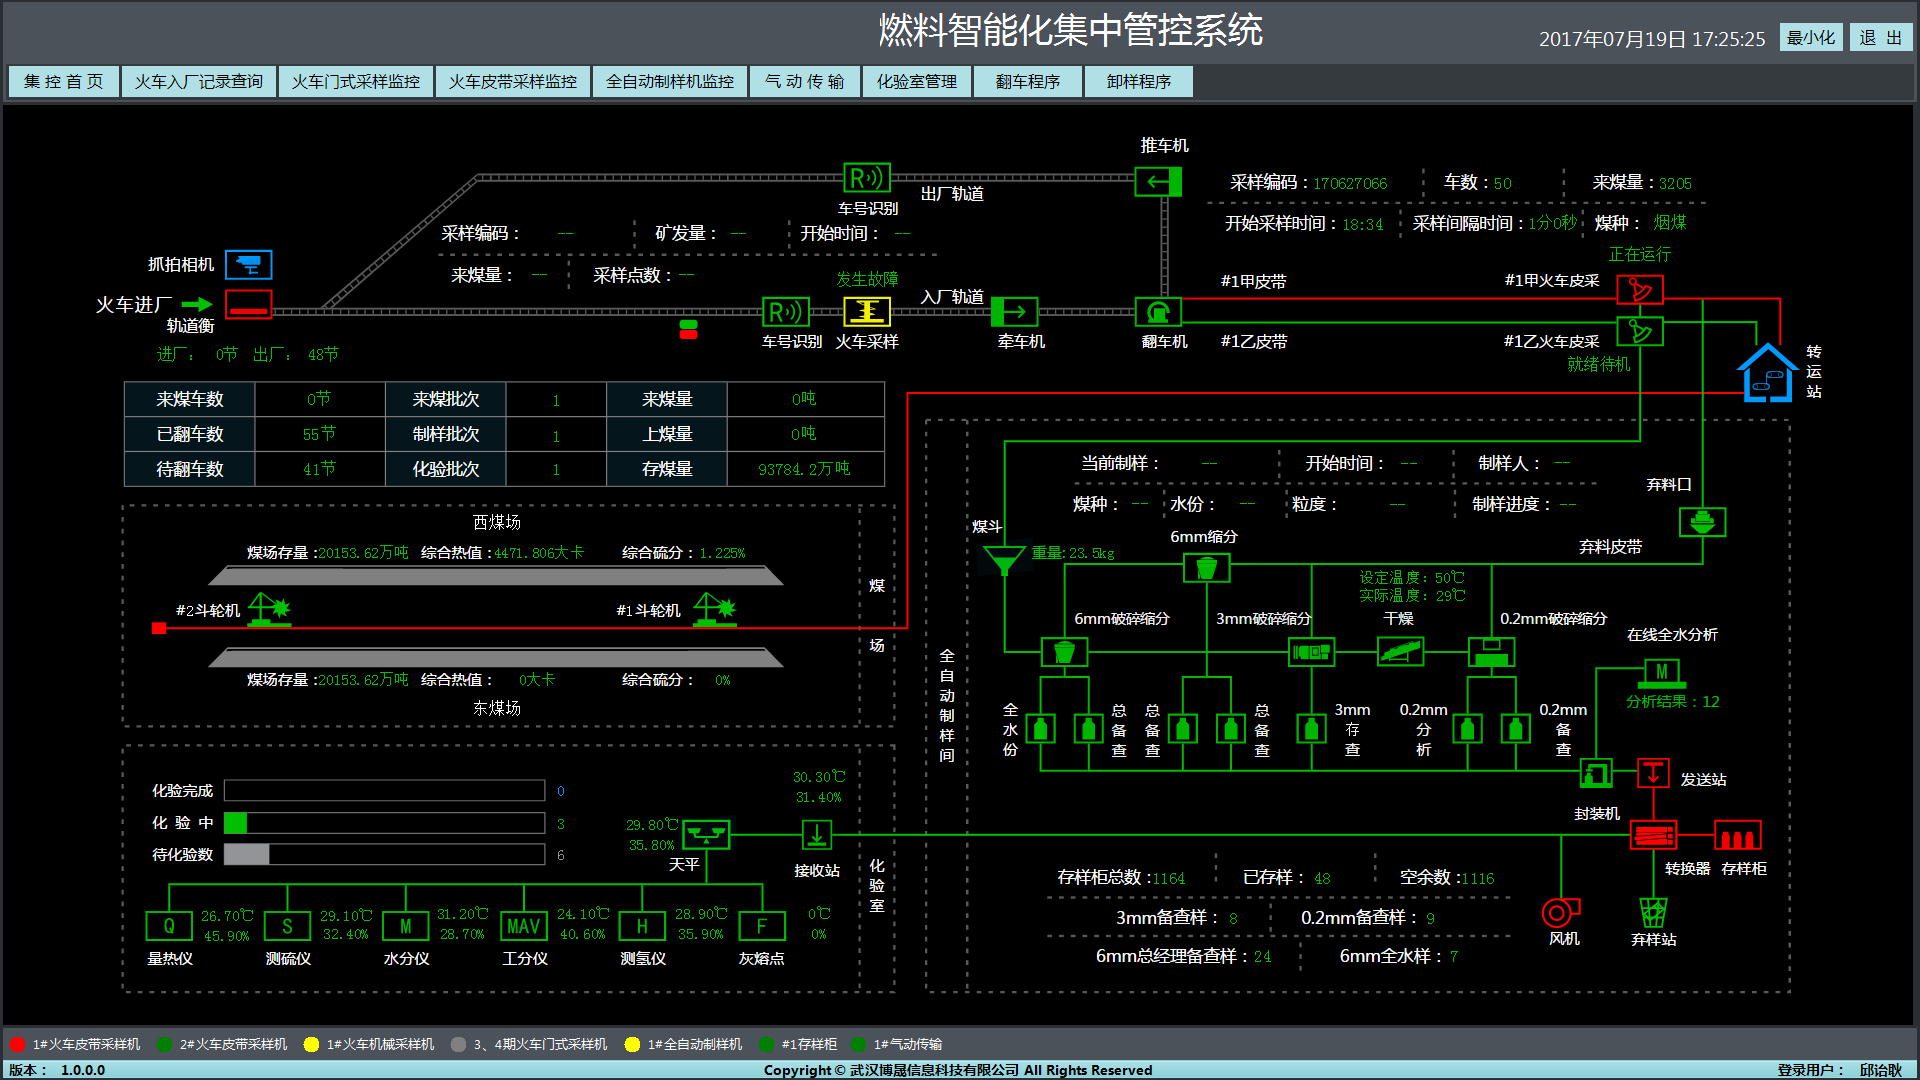The width and height of the screenshot is (1920, 1080).
Task: Click the 1#火车皮带采样机 red status indicator
Action: (17, 1044)
